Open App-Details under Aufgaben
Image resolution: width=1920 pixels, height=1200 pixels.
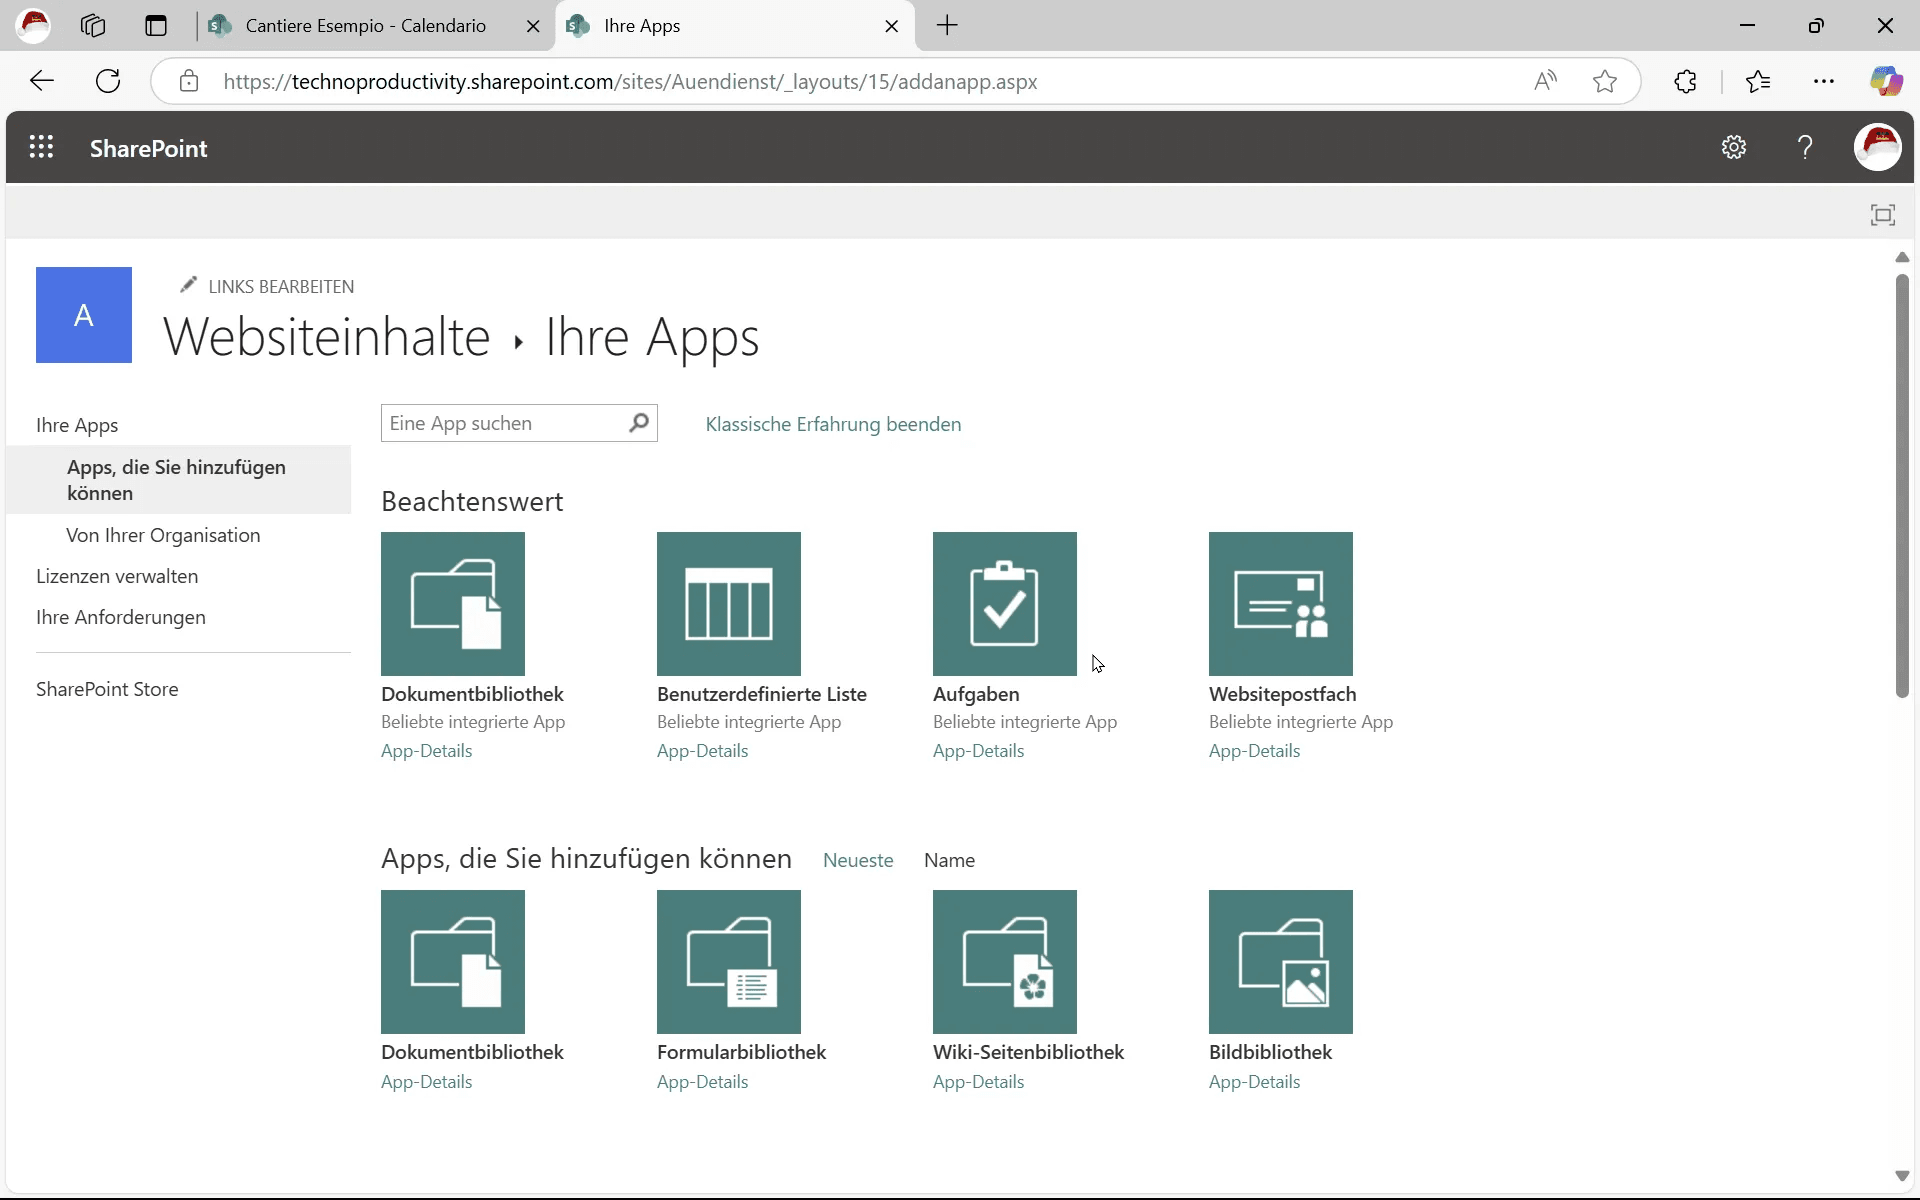point(978,751)
